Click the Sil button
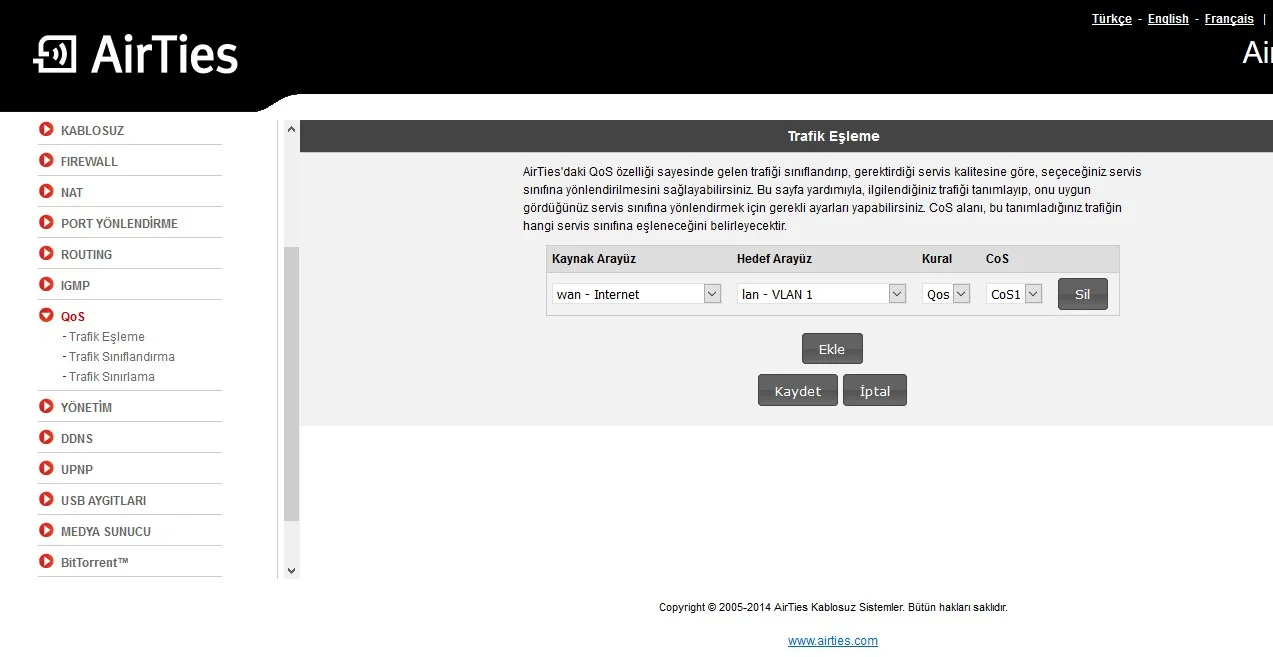Viewport: 1273px width, 657px height. [x=1083, y=294]
